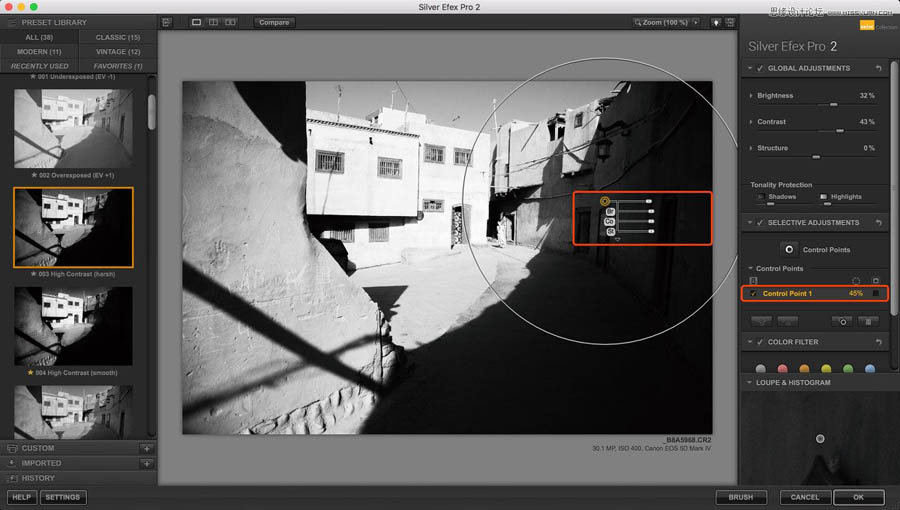
Task: Click the show mask column icon
Action: [875, 281]
